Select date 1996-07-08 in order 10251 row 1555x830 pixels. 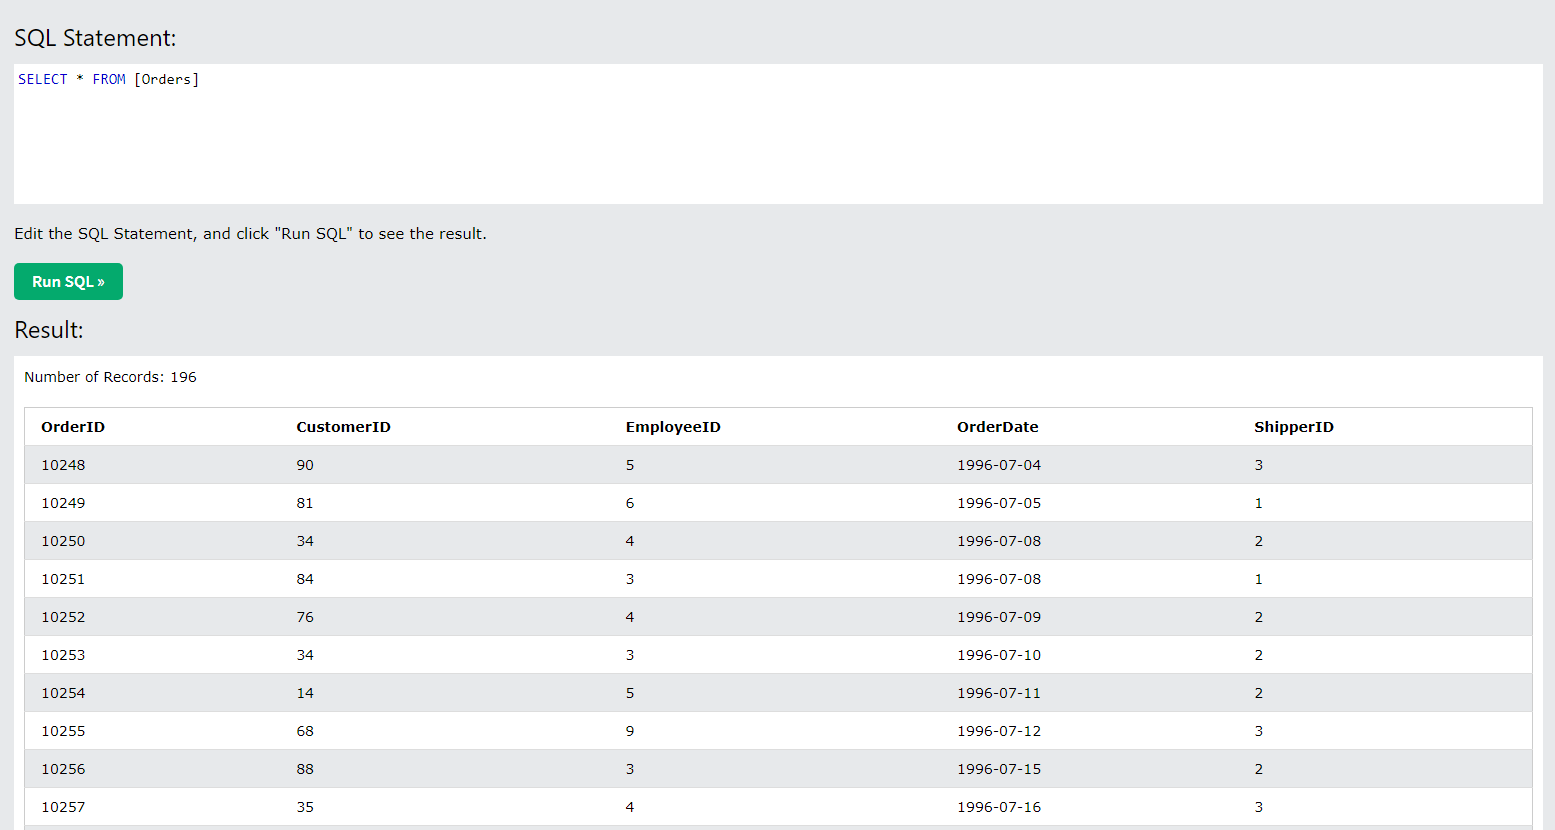point(999,579)
